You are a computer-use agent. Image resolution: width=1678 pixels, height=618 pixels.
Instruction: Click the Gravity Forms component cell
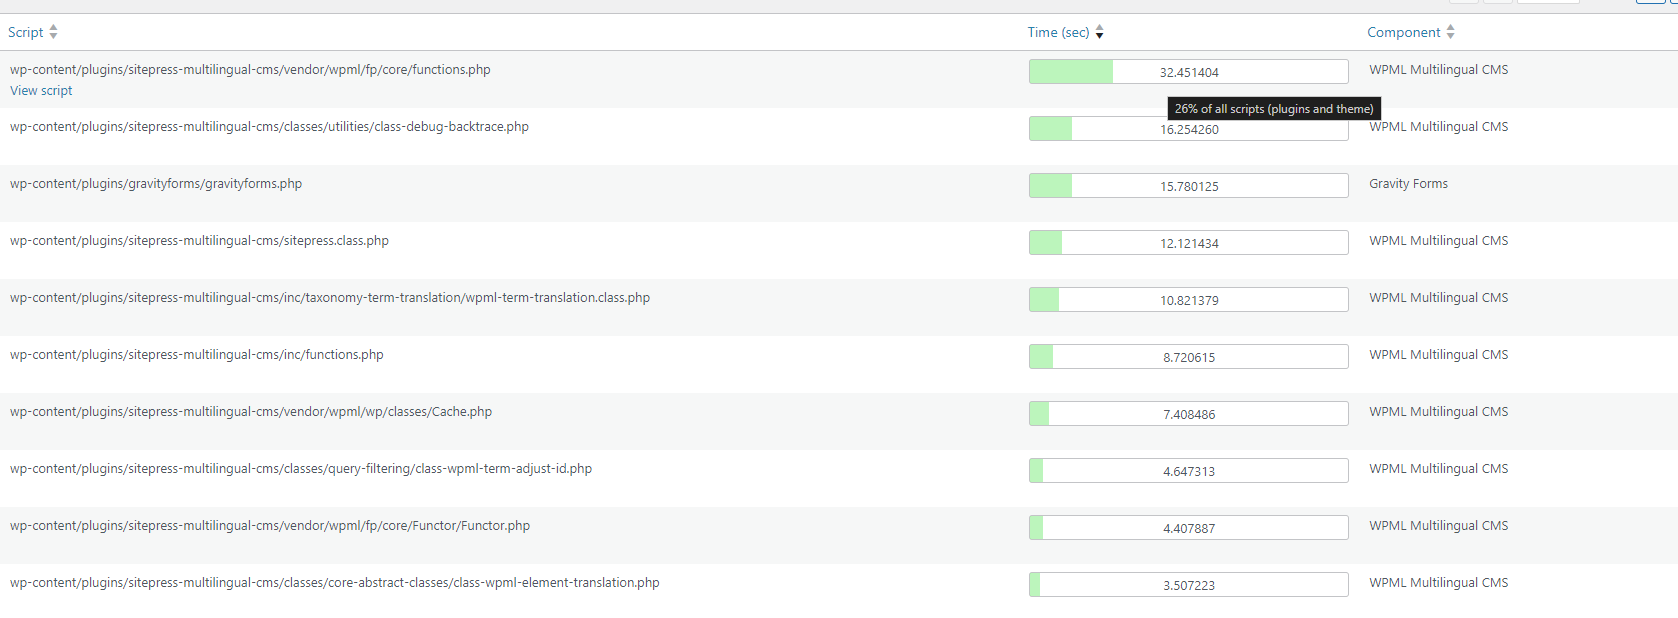pyautogui.click(x=1408, y=184)
